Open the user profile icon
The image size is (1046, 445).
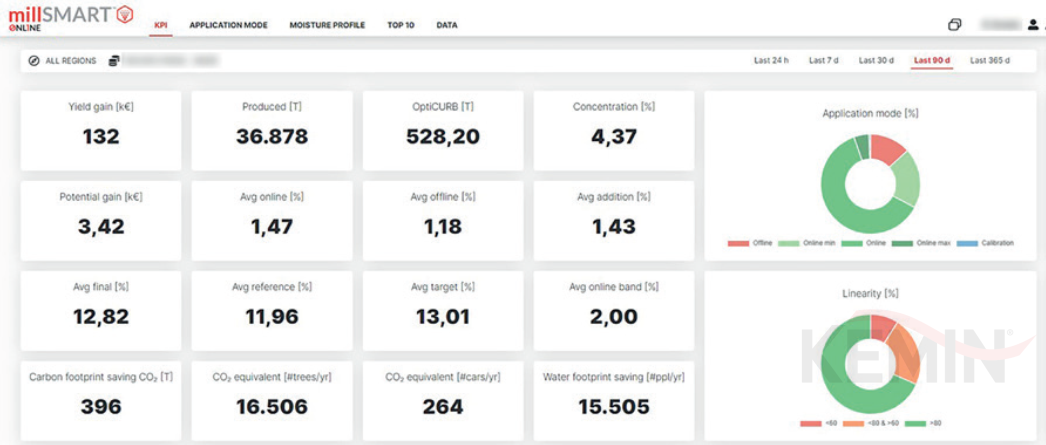coord(1034,25)
